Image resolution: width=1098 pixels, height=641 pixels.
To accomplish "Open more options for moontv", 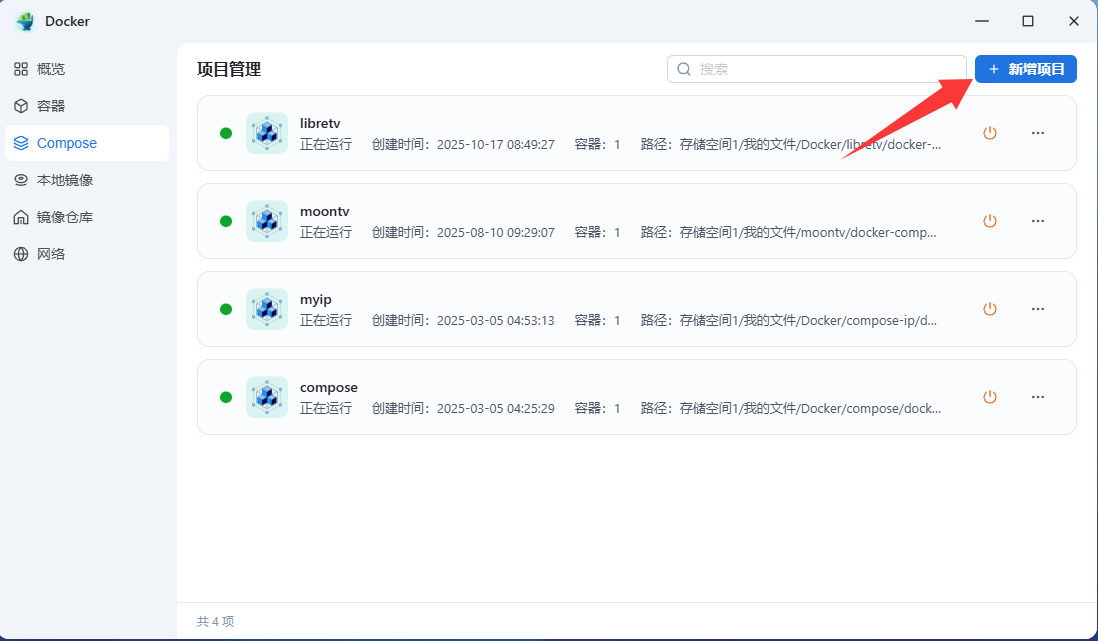I will click(x=1038, y=221).
